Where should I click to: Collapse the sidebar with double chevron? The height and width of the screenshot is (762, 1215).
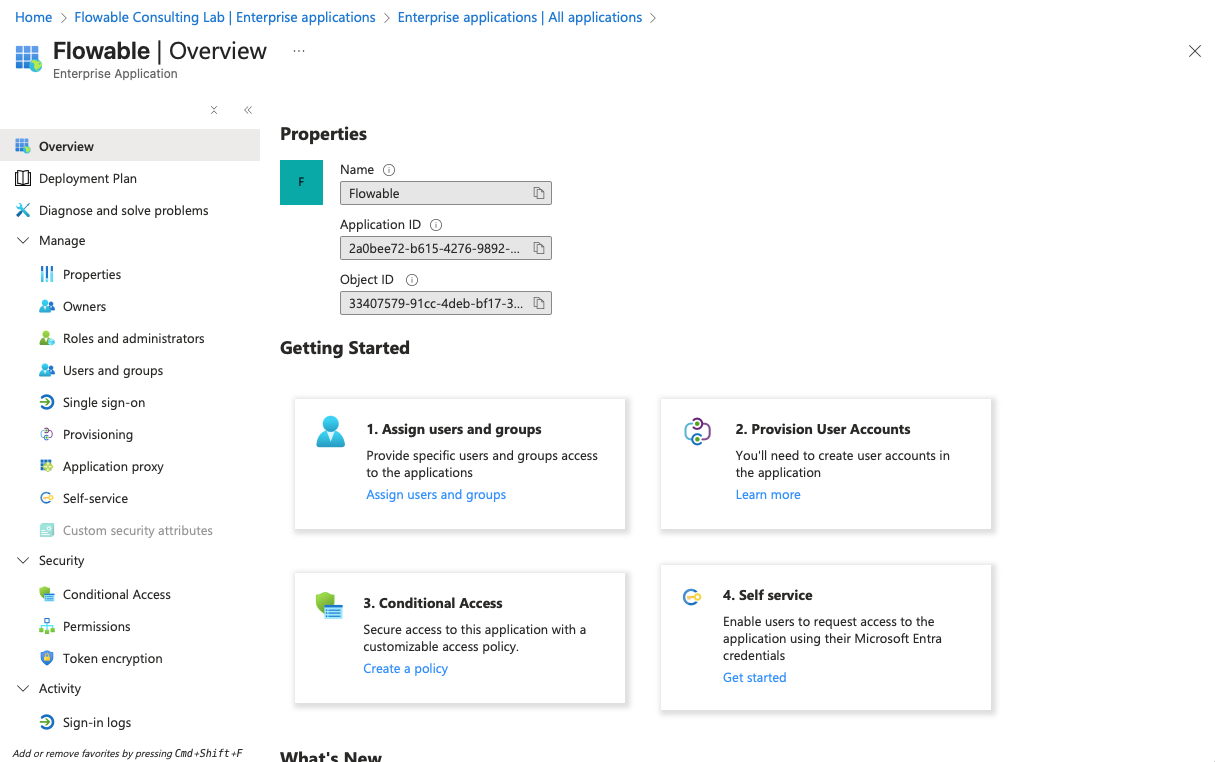coord(248,110)
